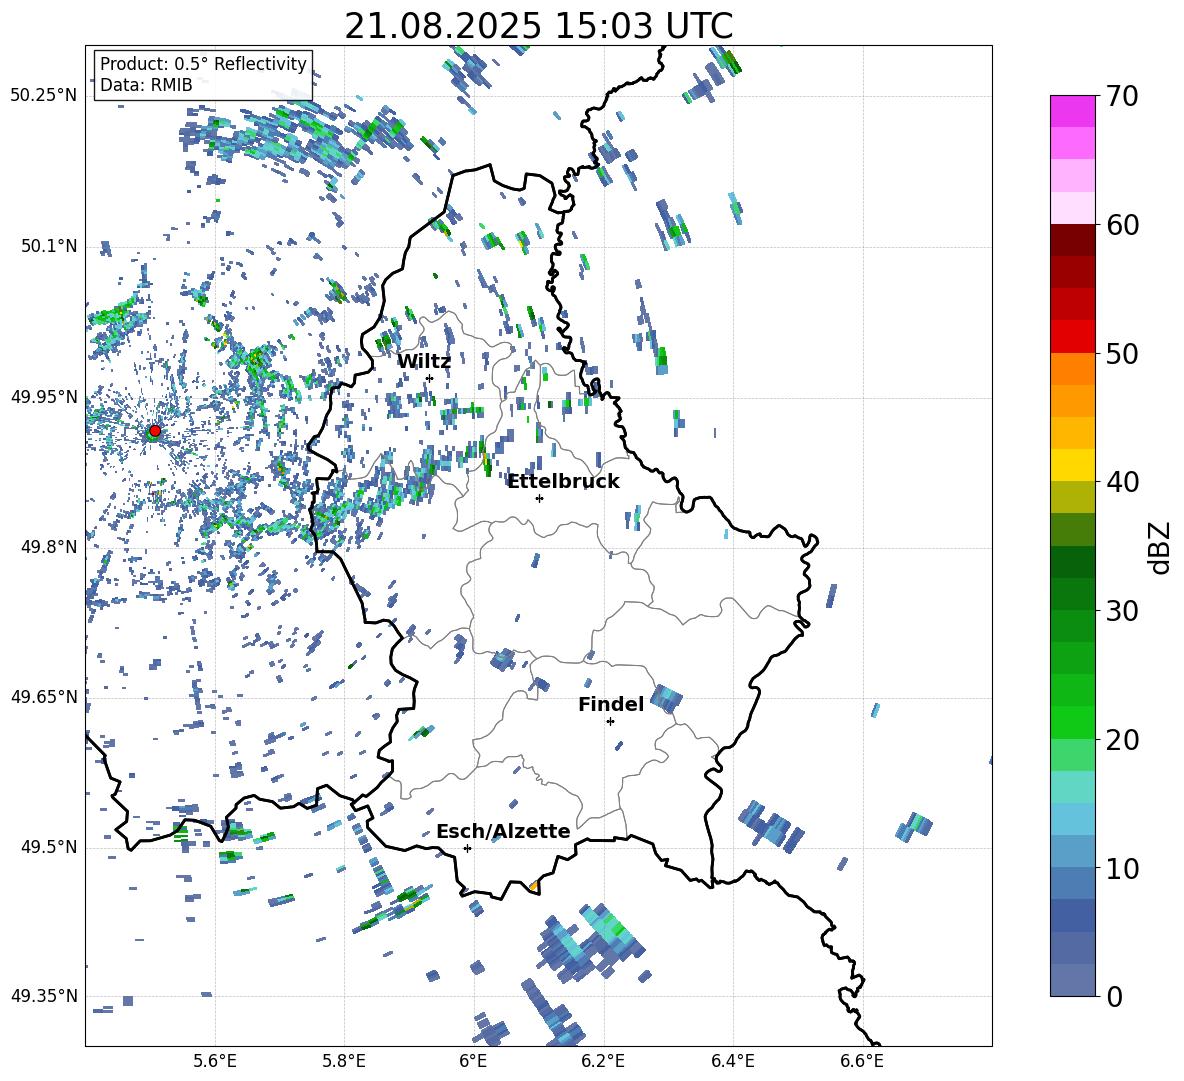Click the Product: 0.5° Reflectivity text
Image resolution: width=1184 pixels, height=1081 pixels.
pyautogui.click(x=203, y=63)
